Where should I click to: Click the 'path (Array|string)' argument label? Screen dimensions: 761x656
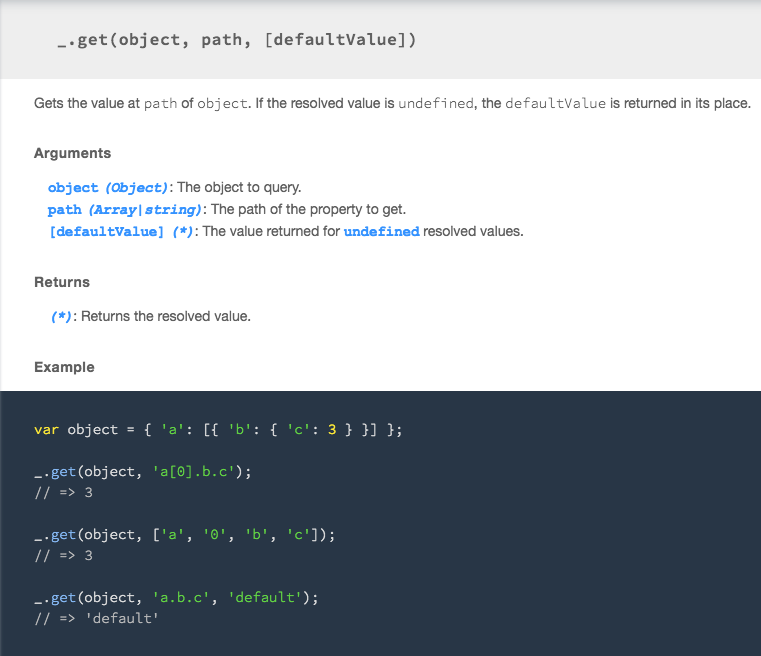(x=124, y=210)
